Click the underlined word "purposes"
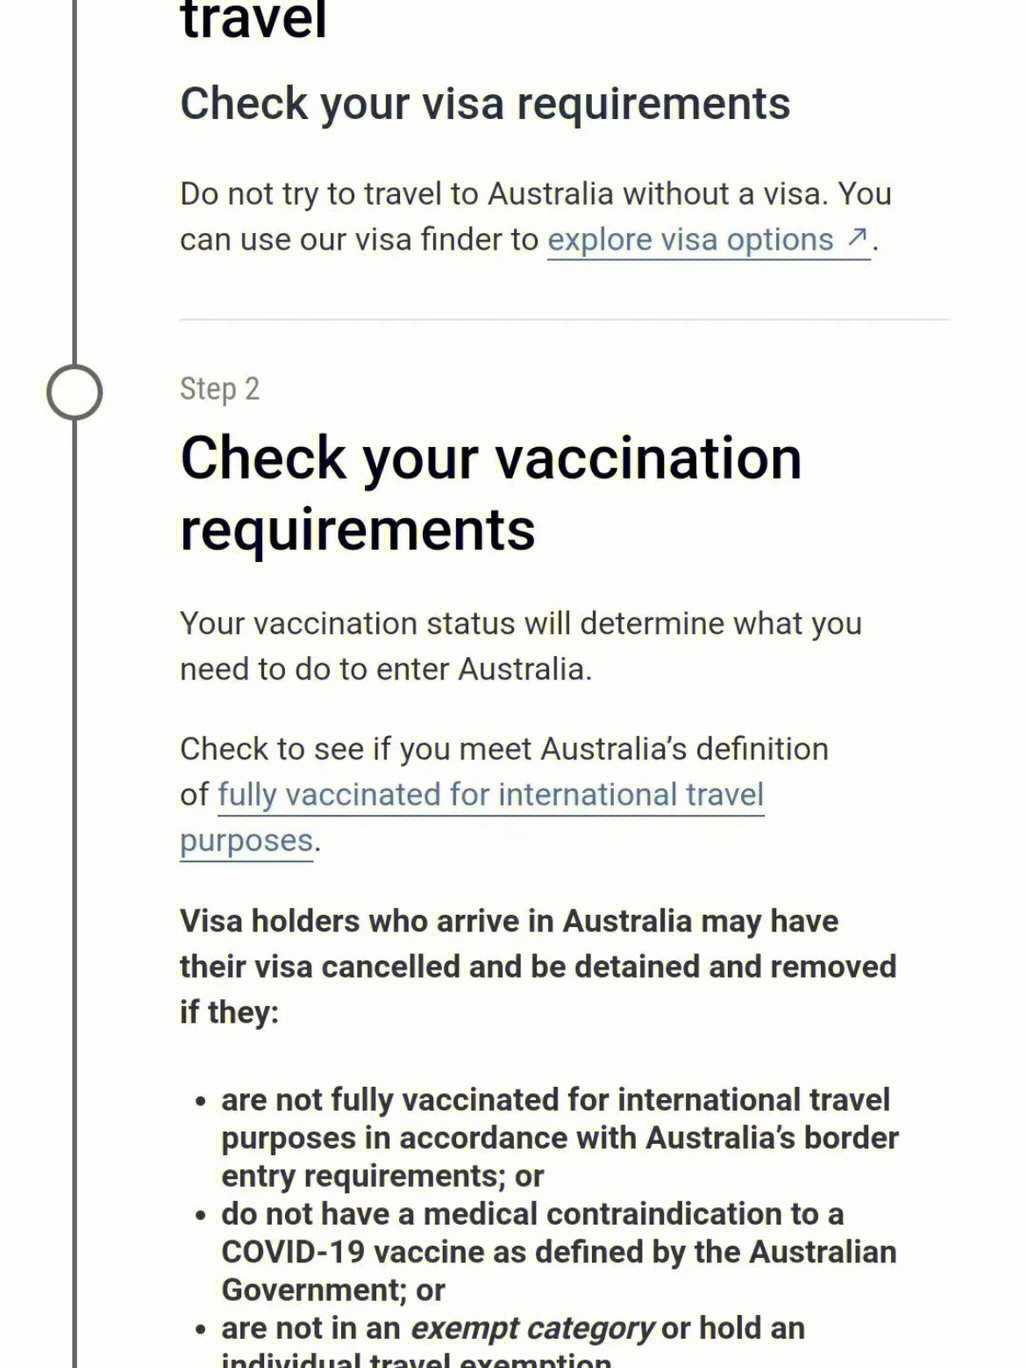The width and height of the screenshot is (1026, 1368). pos(247,841)
